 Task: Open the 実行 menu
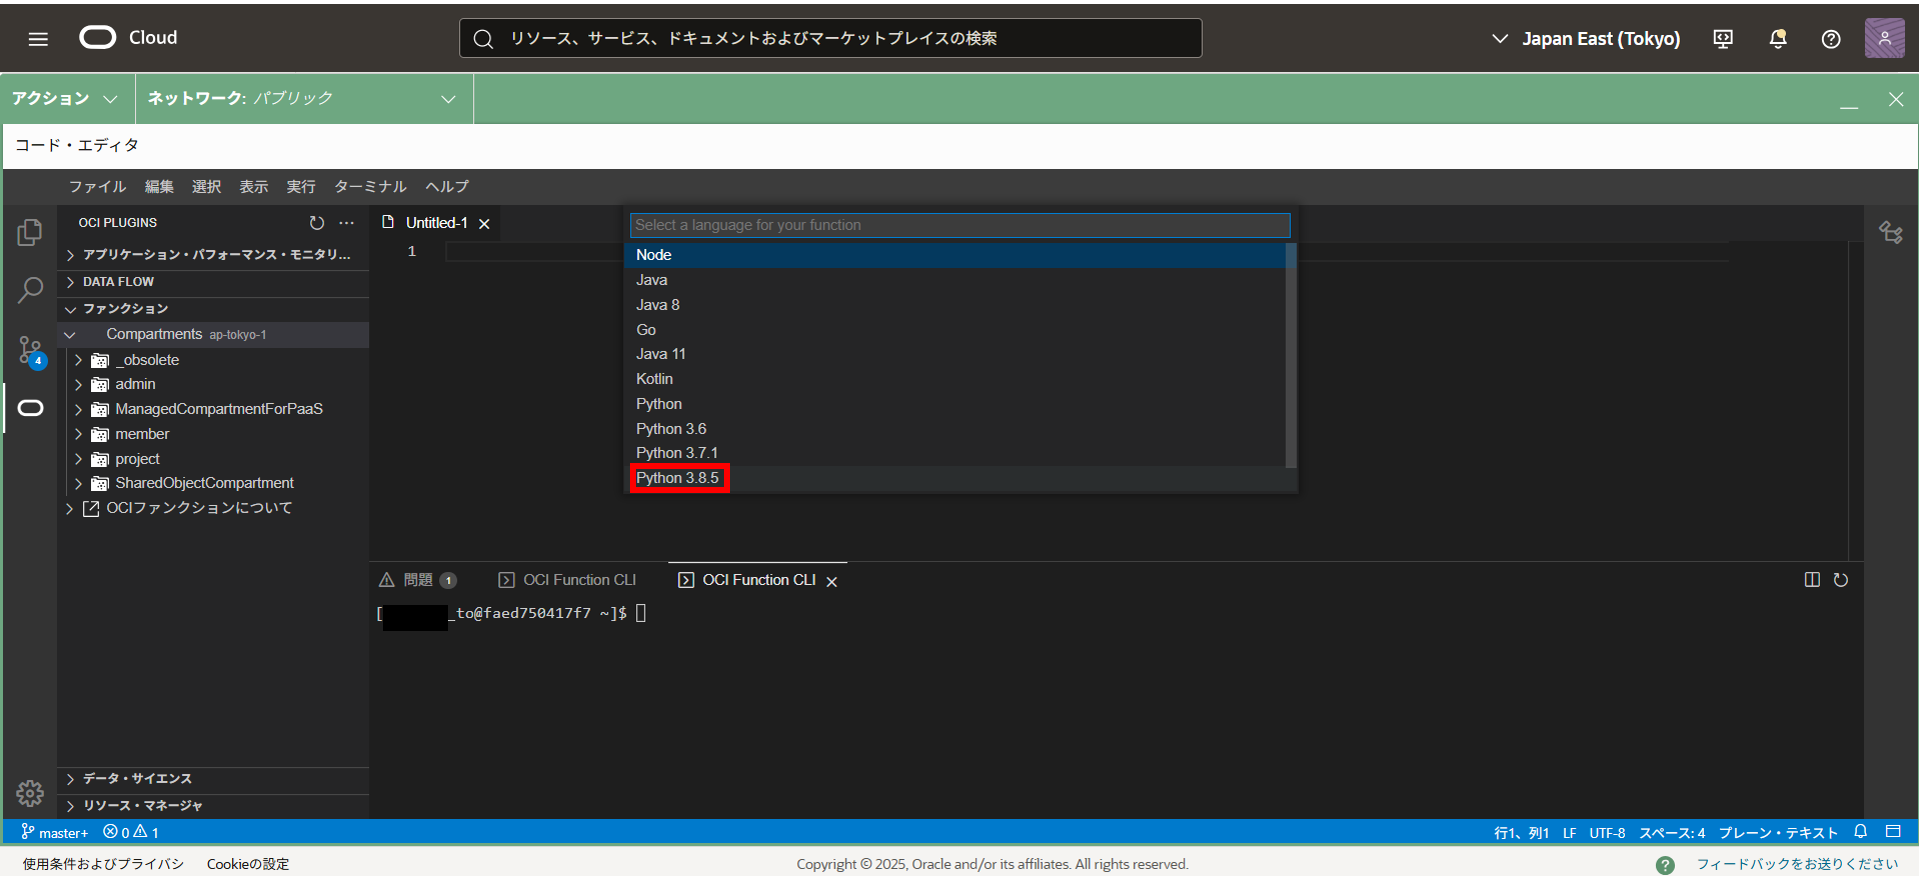point(300,187)
